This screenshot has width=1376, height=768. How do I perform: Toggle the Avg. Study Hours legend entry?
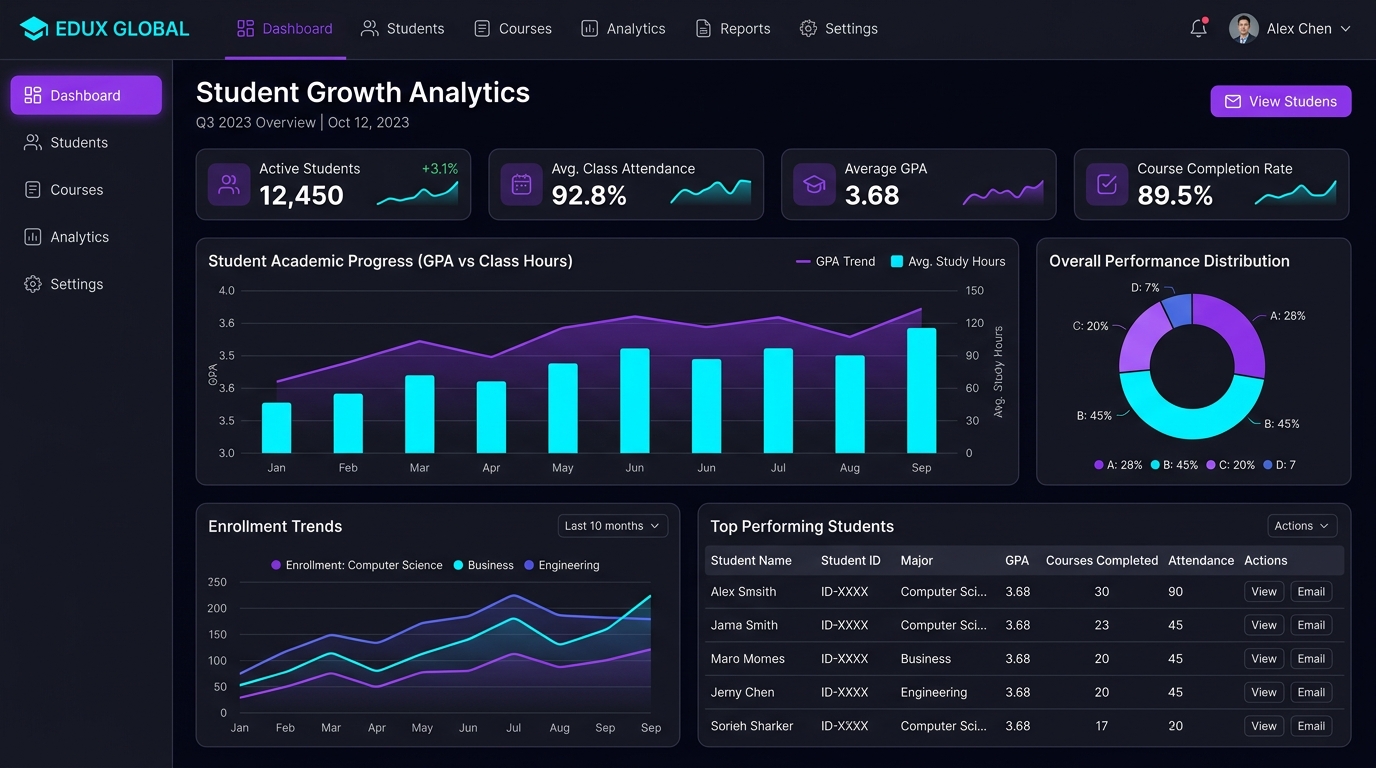[948, 261]
